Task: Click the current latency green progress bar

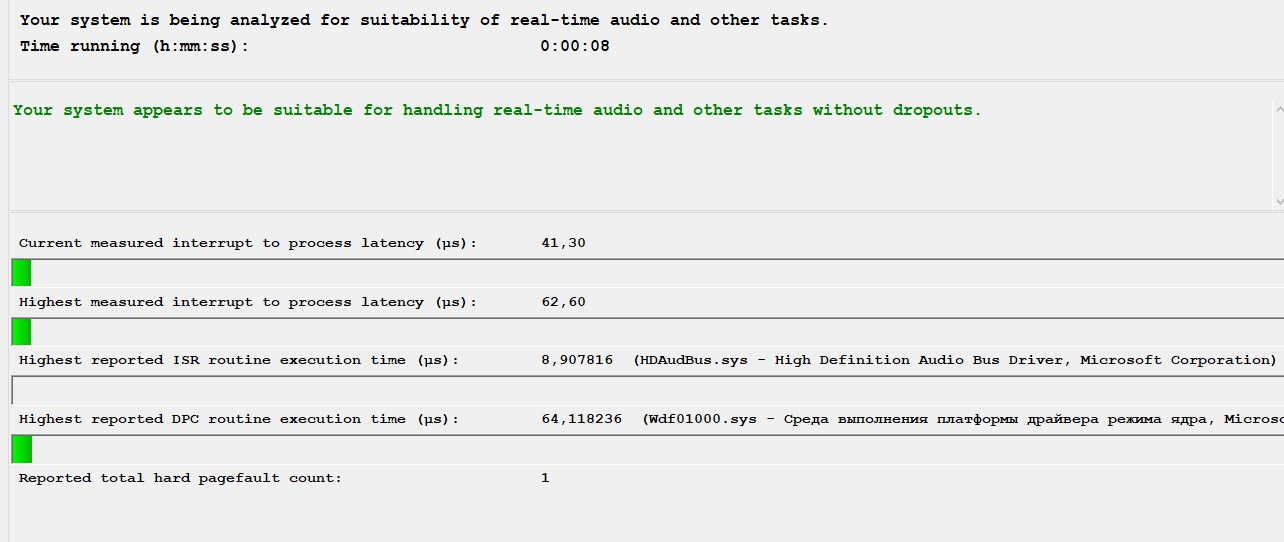Action: click(21, 273)
